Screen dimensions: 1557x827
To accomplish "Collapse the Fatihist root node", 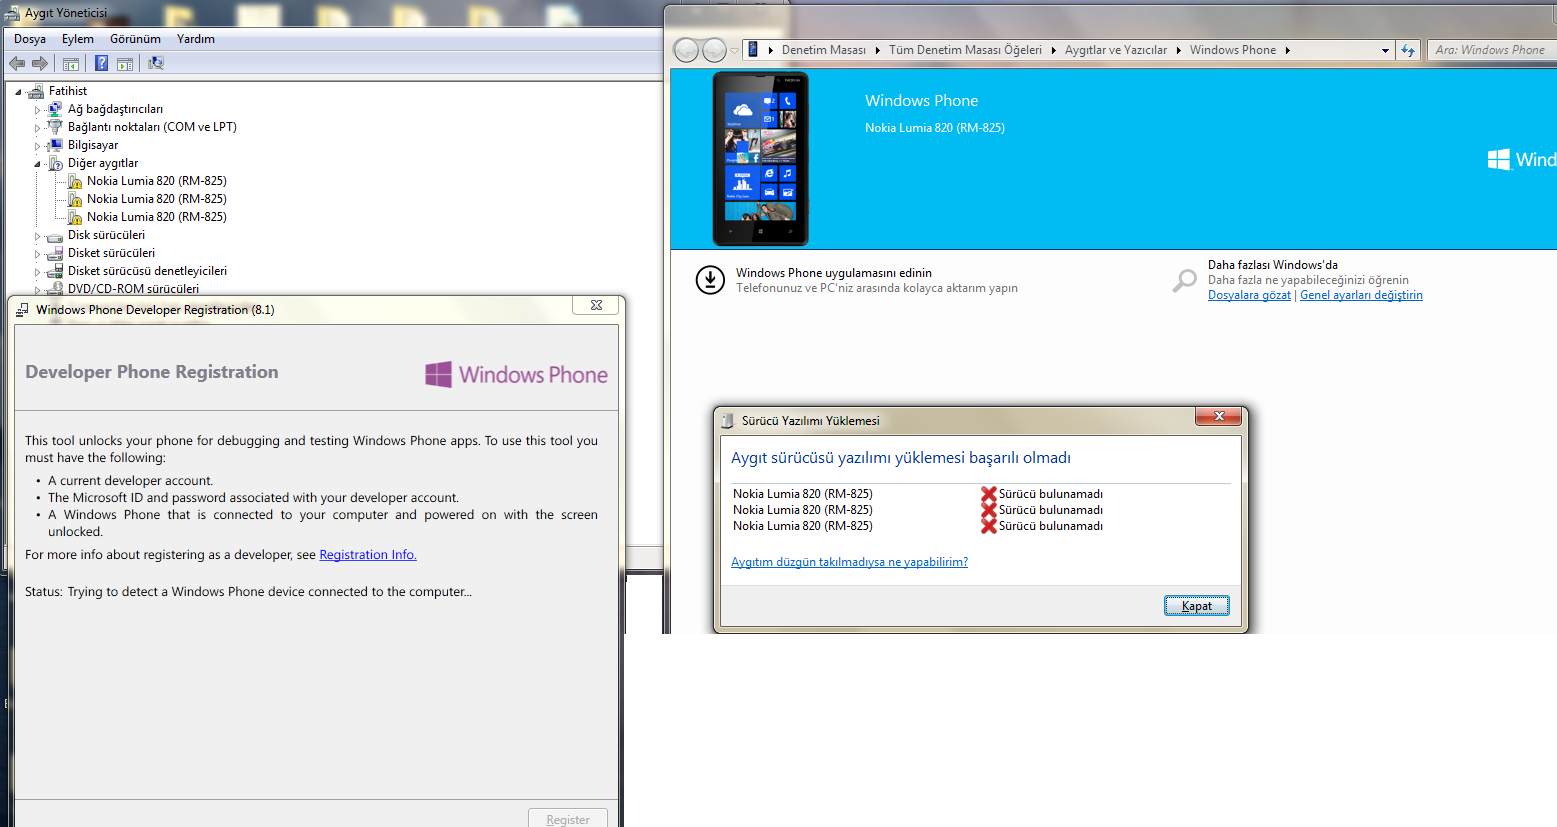I will tap(18, 91).
